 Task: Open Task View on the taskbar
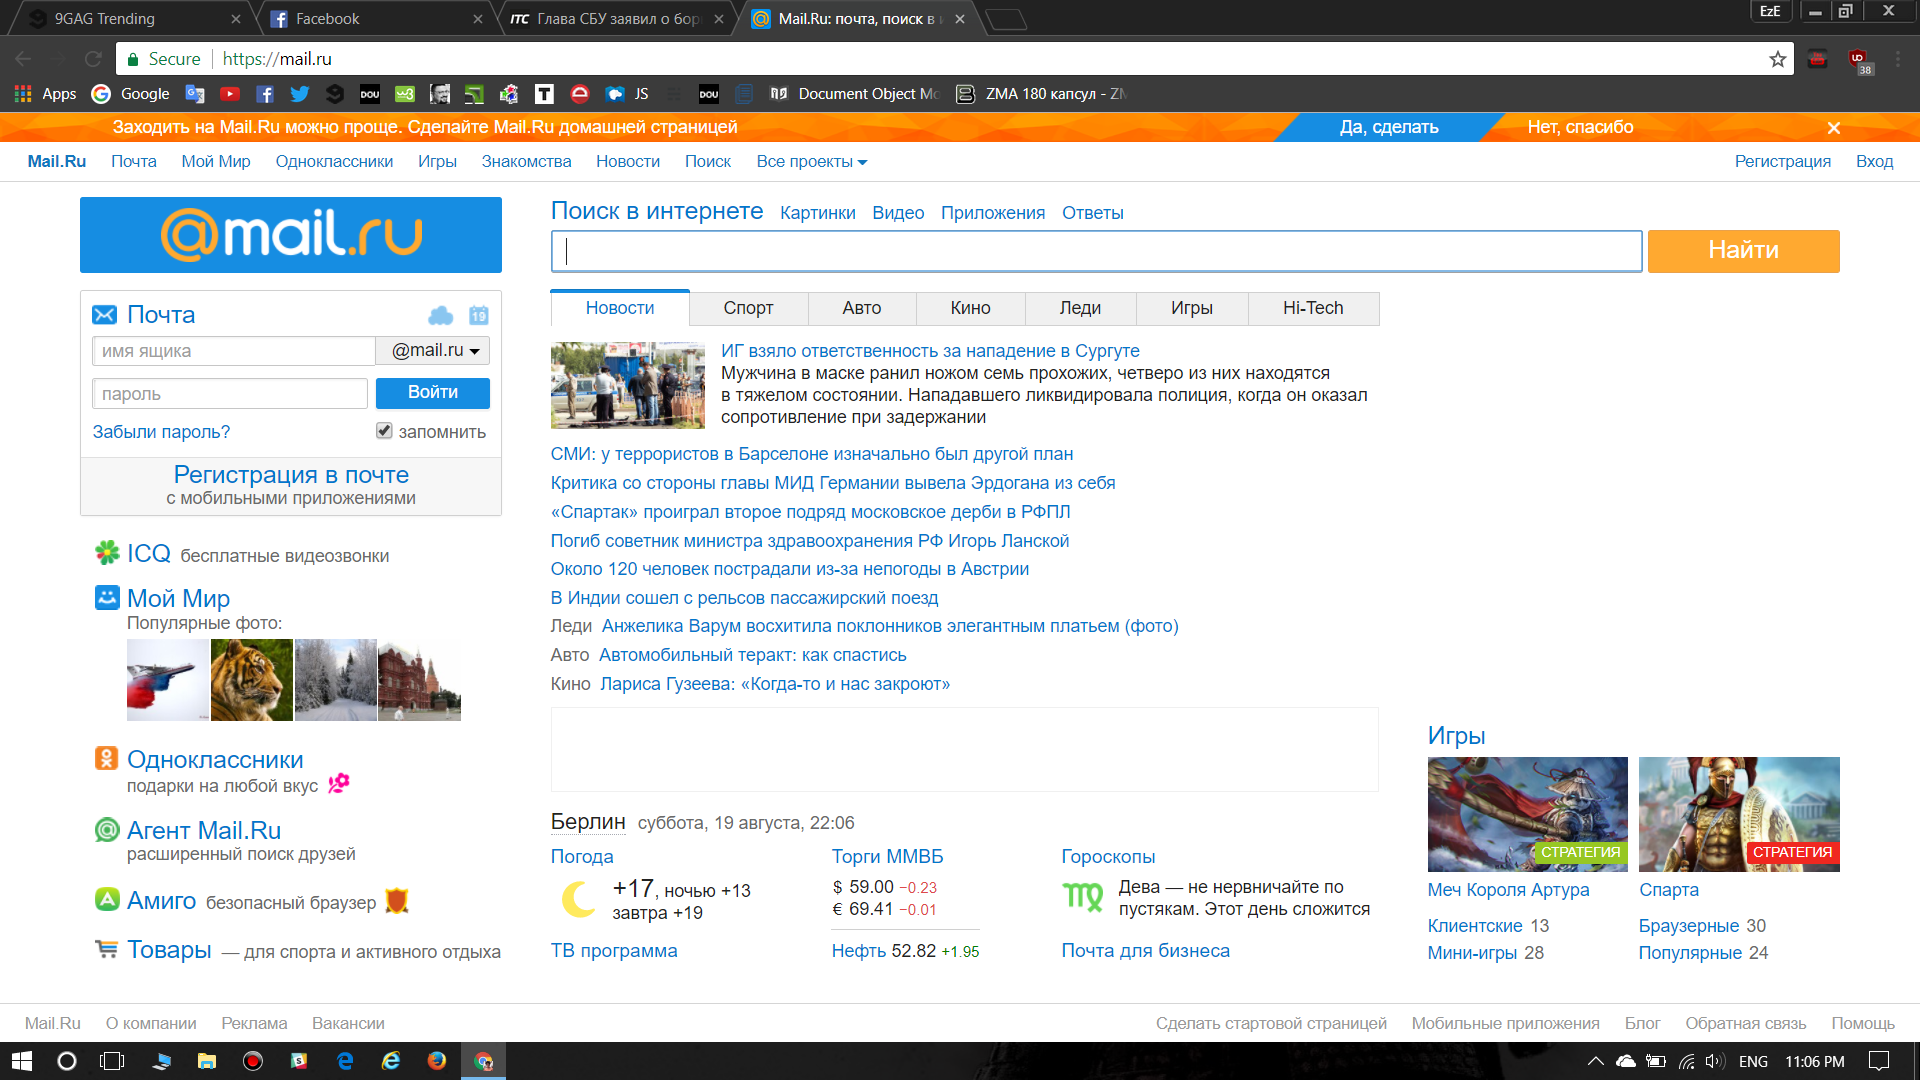112,1061
